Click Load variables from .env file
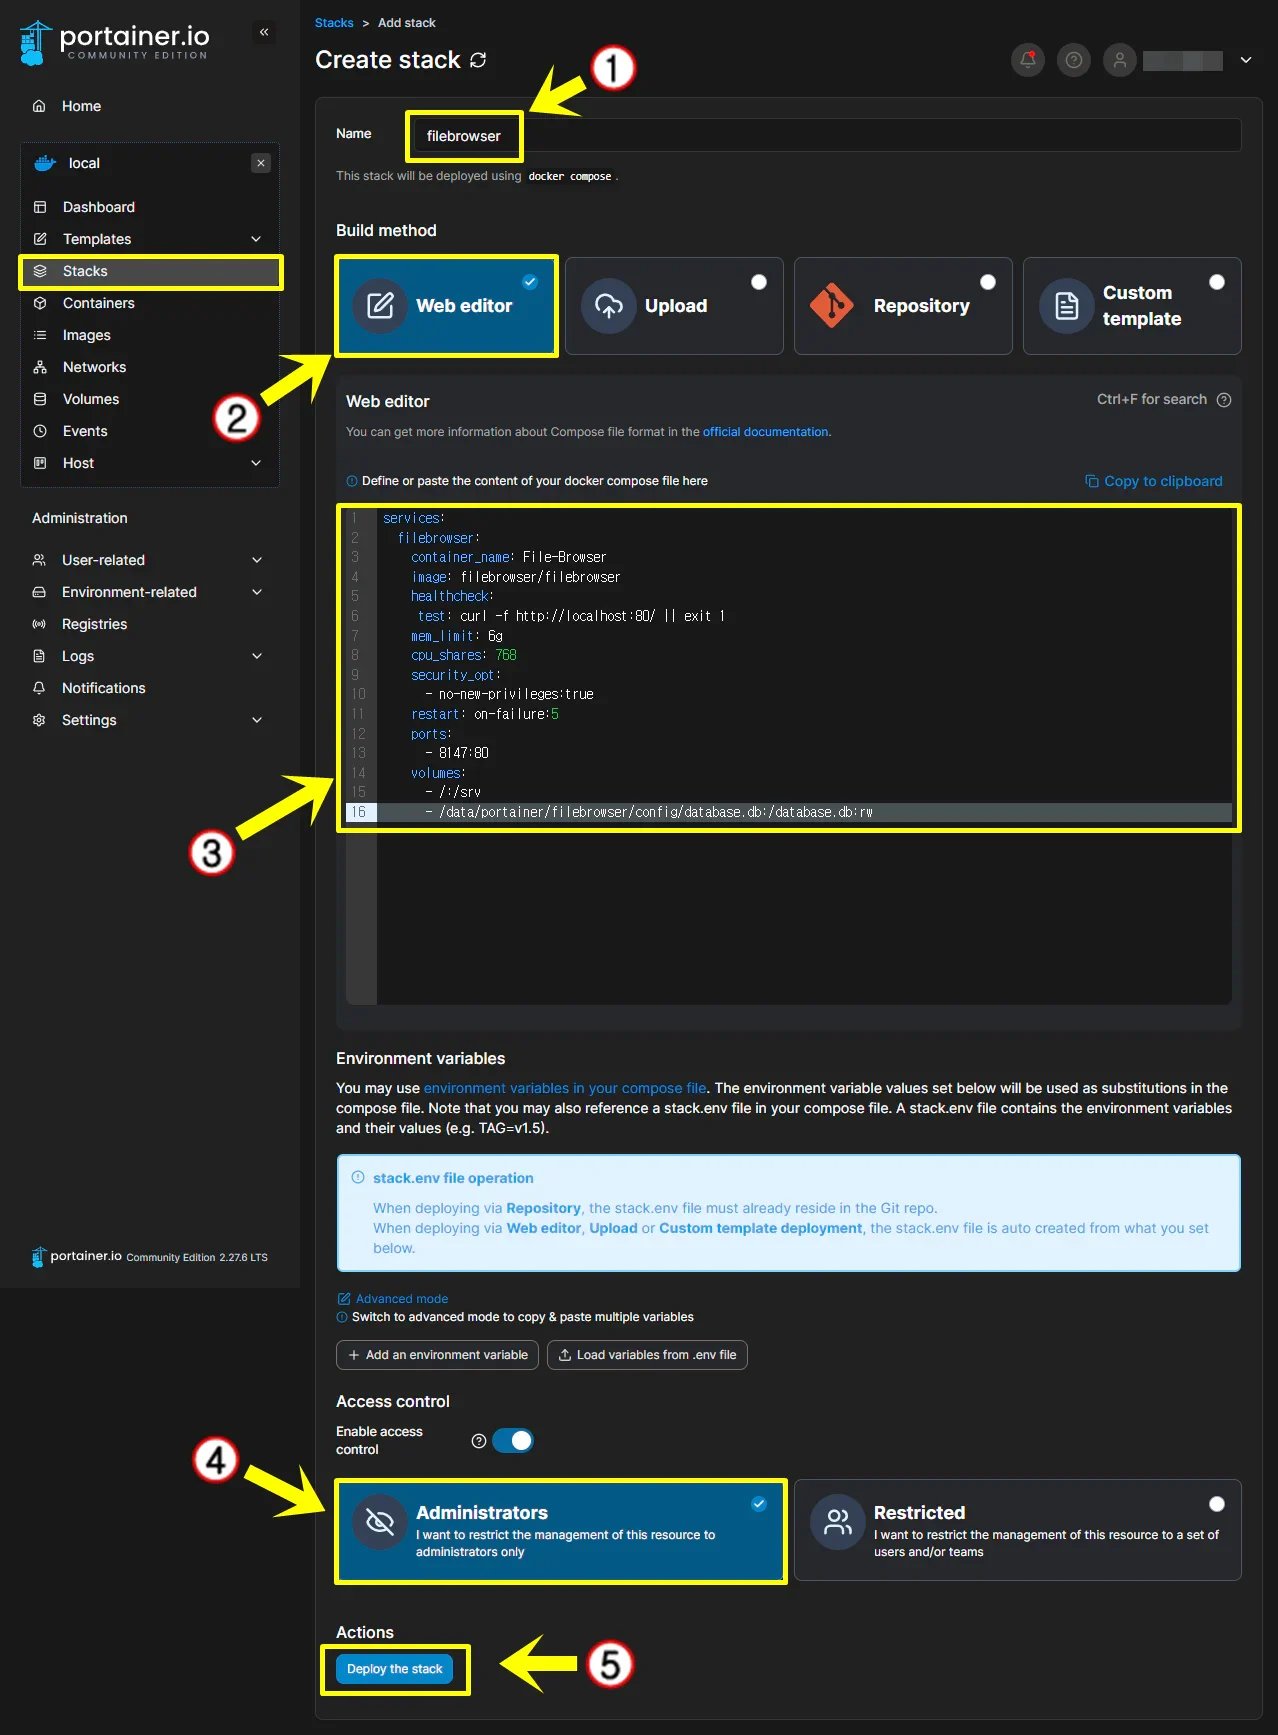 tap(647, 1355)
